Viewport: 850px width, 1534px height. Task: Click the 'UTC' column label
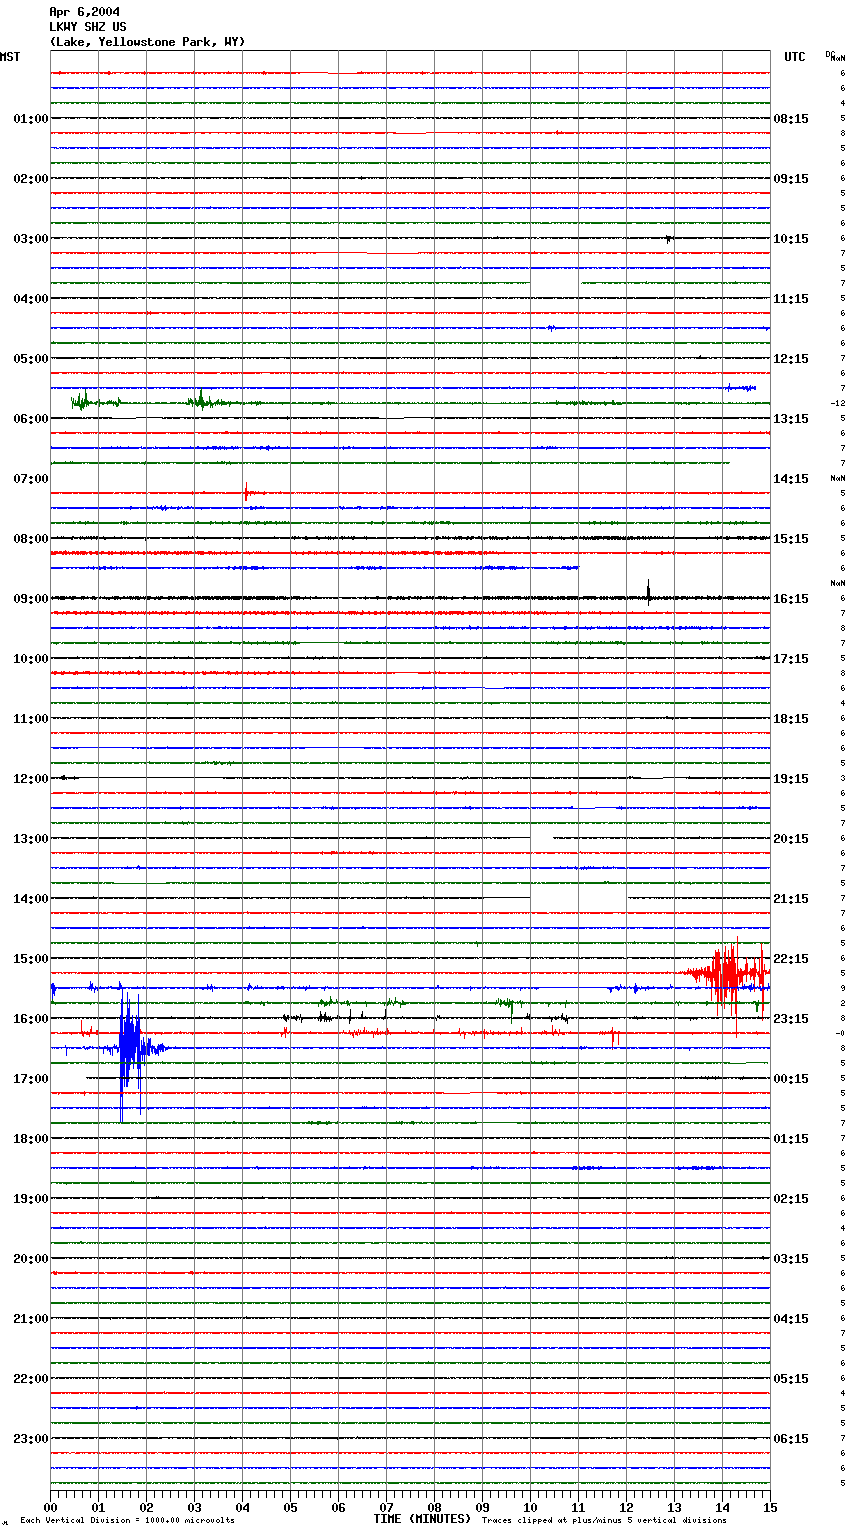tap(794, 57)
